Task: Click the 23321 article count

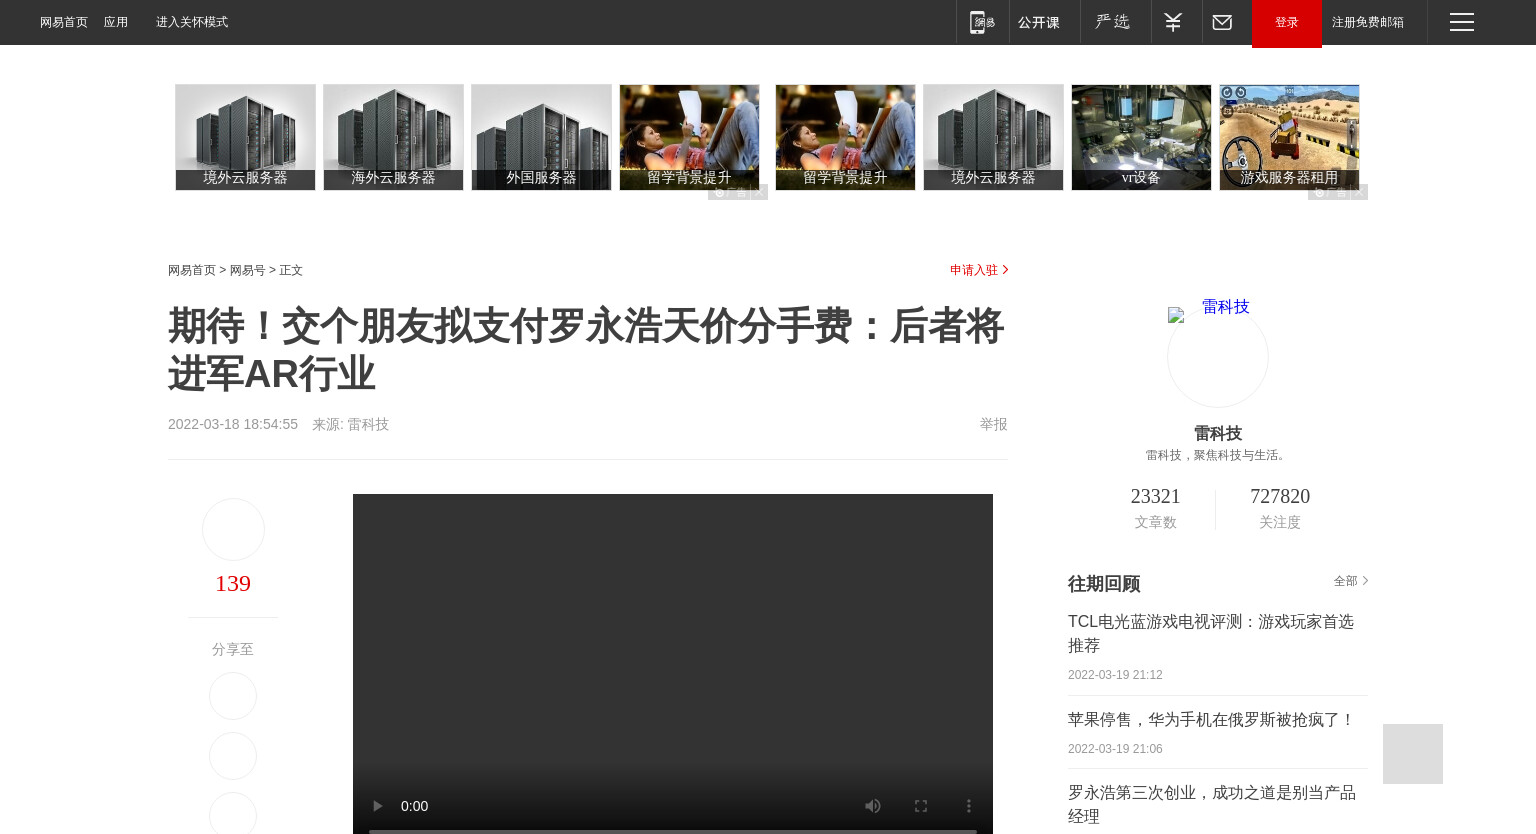Action: [1155, 497]
